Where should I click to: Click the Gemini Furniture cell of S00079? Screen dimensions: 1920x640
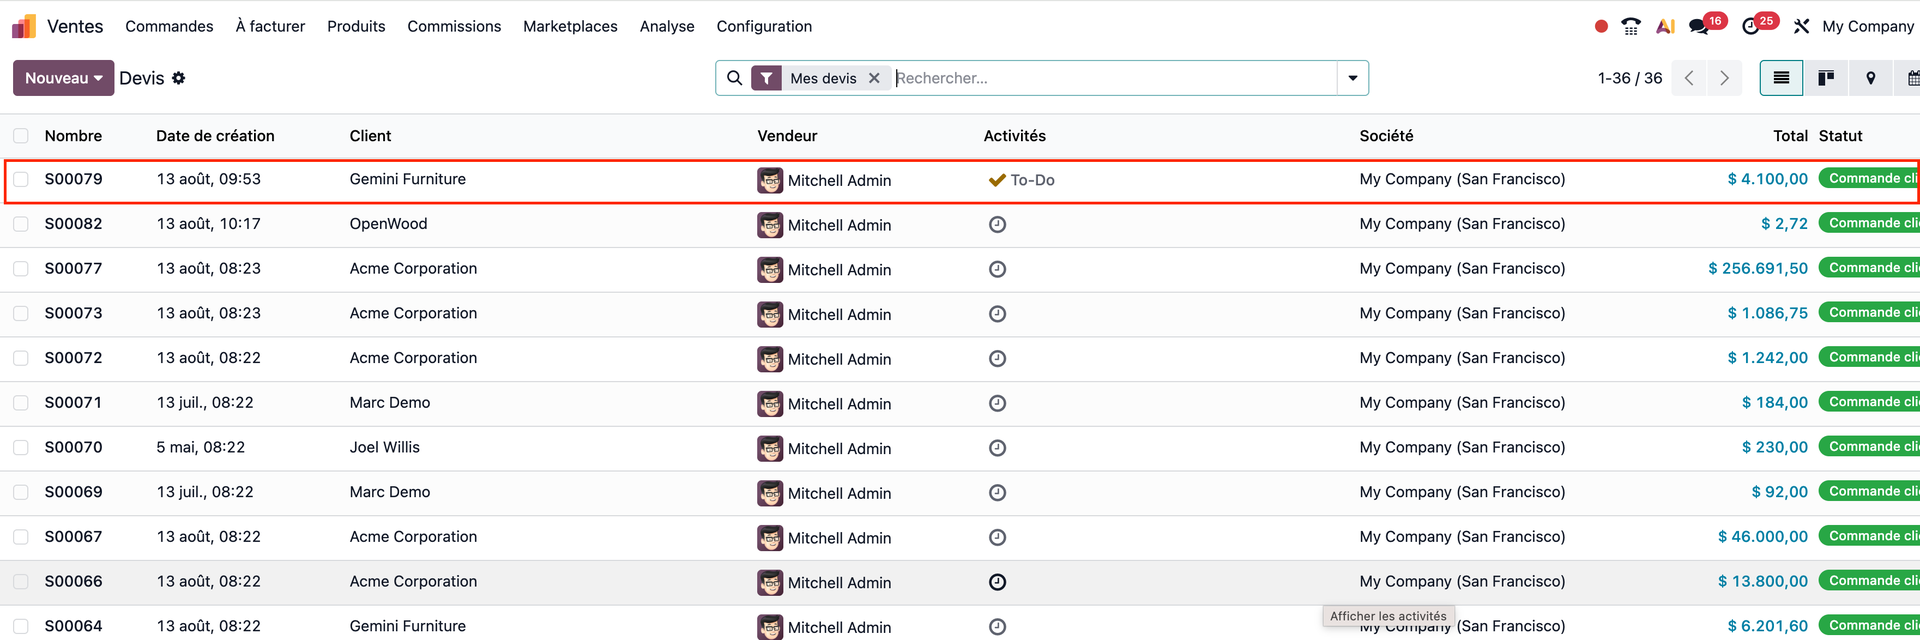pyautogui.click(x=408, y=179)
